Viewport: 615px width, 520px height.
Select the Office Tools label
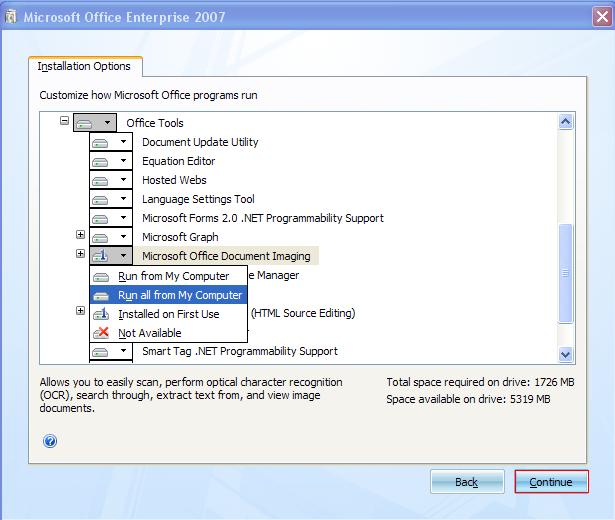coord(155,123)
